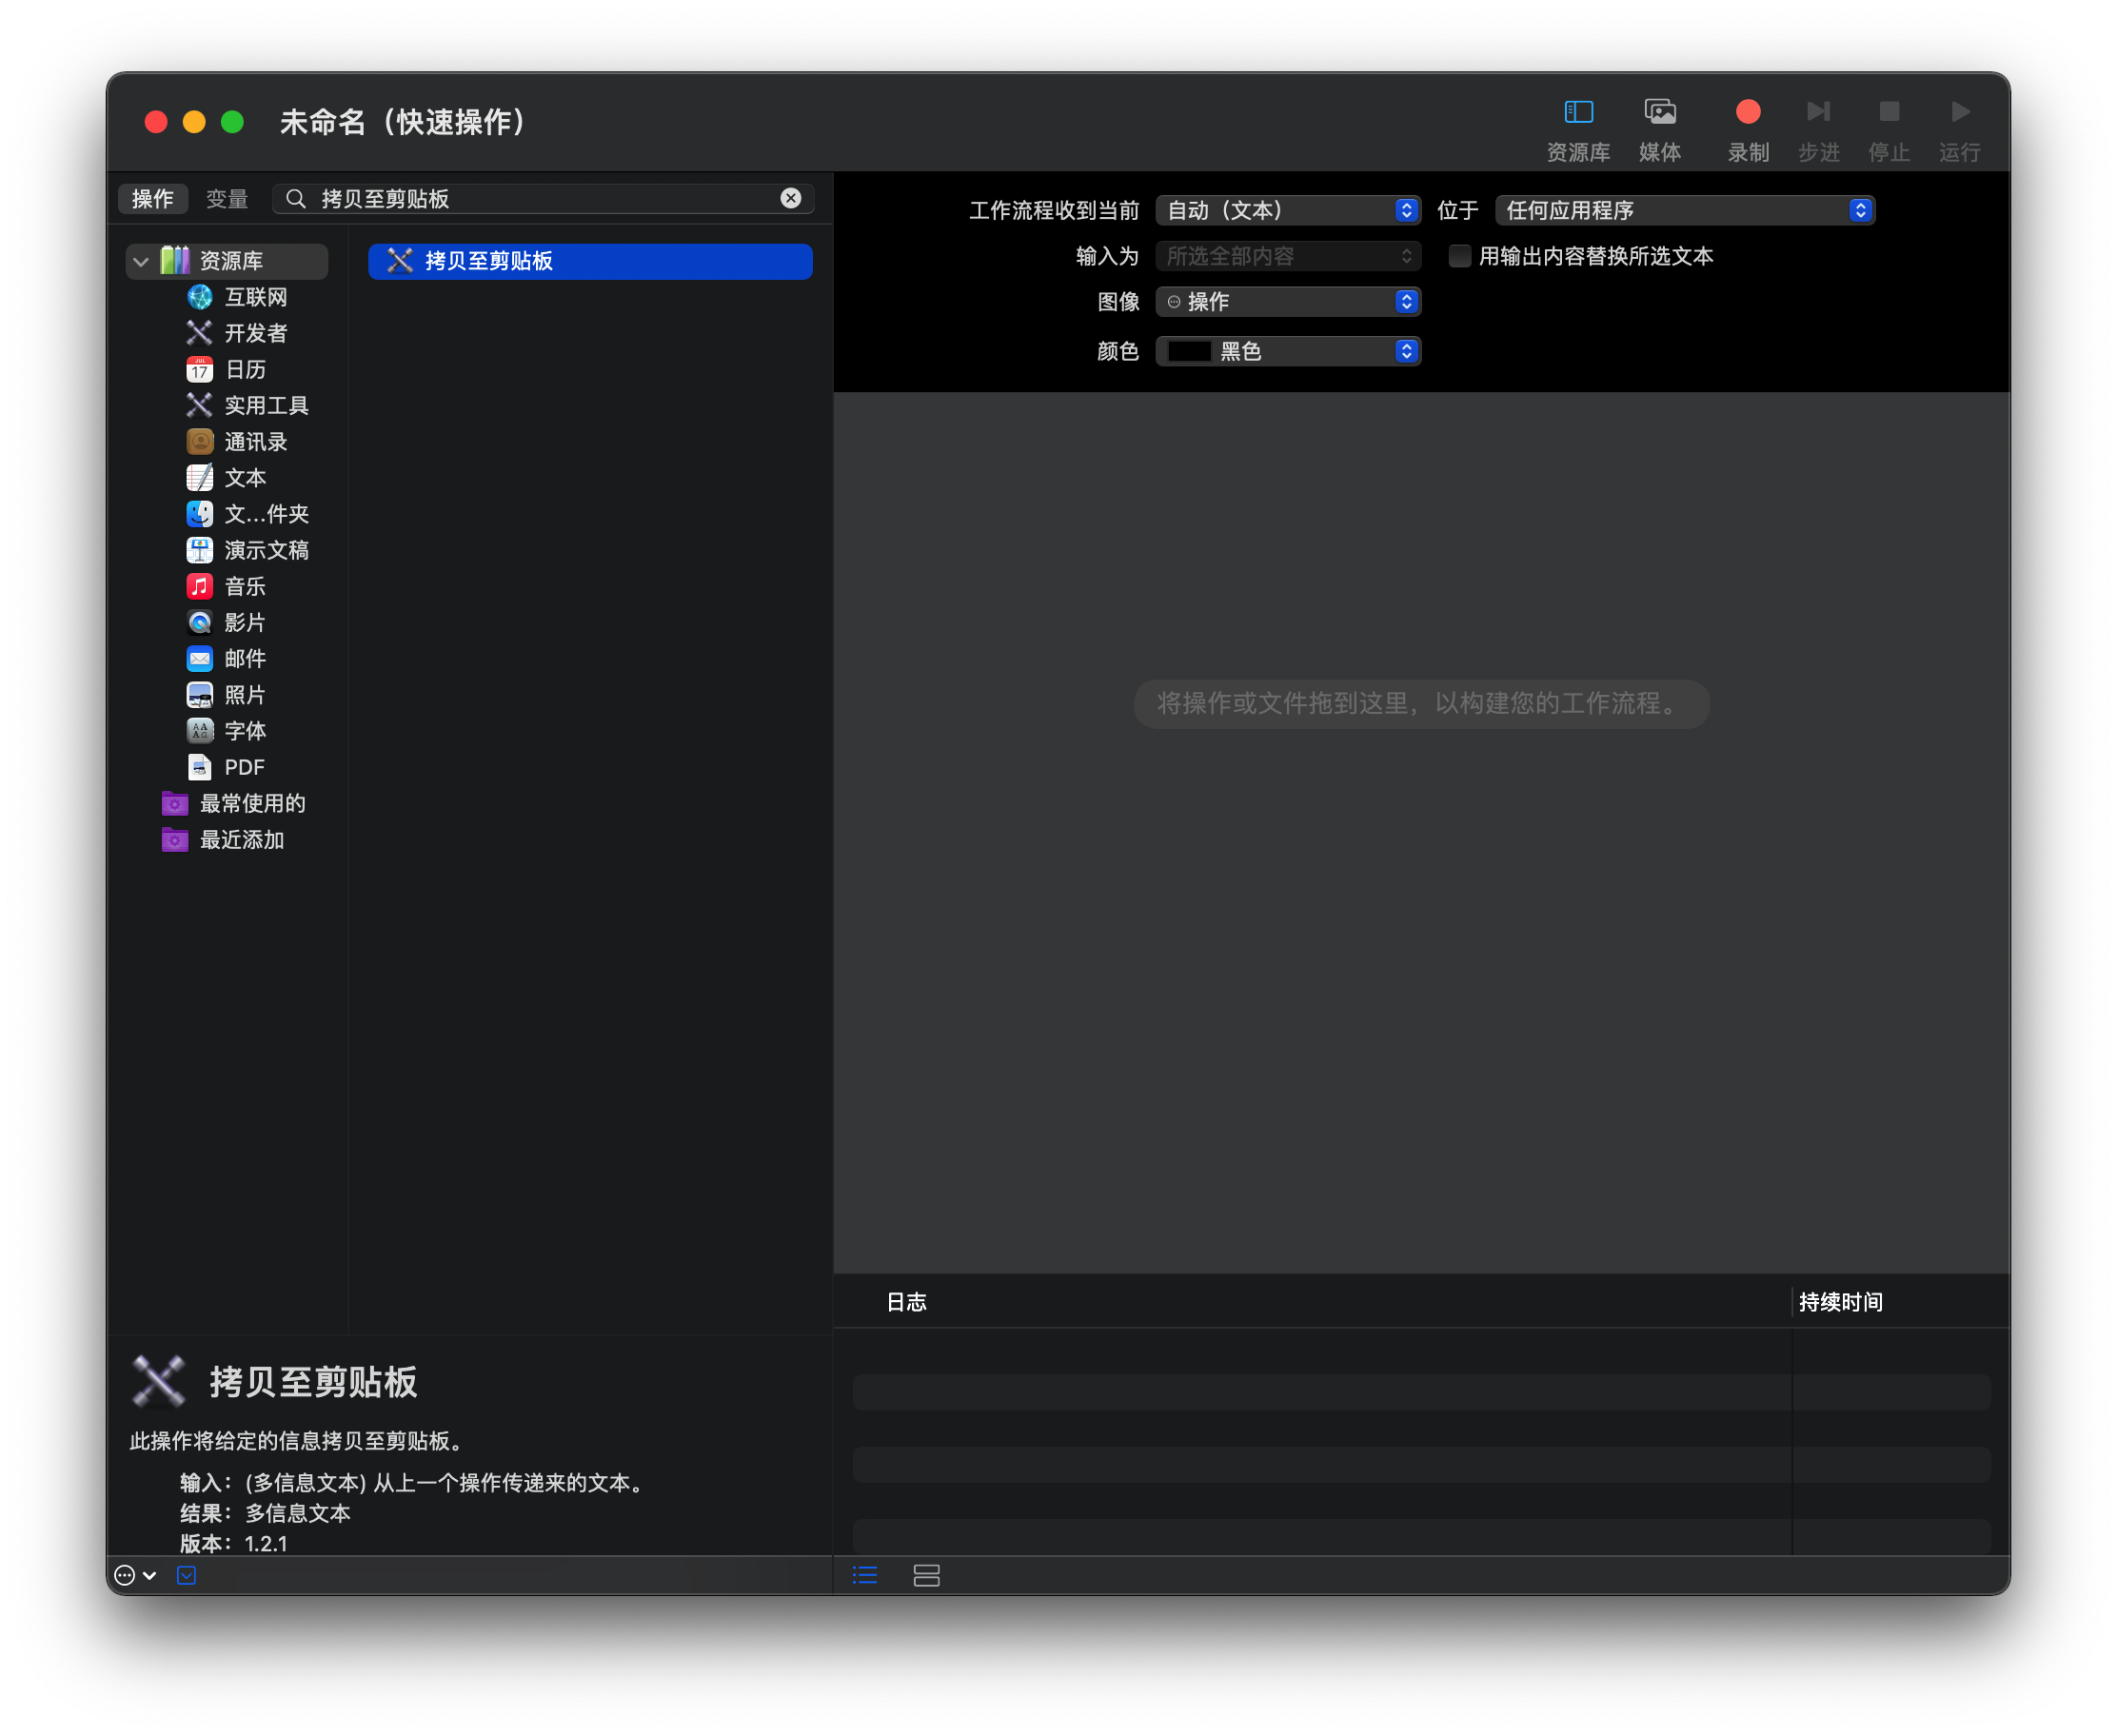This screenshot has width=2117, height=1736.
Task: Open the 黑色 color dropdown
Action: pyautogui.click(x=1287, y=352)
